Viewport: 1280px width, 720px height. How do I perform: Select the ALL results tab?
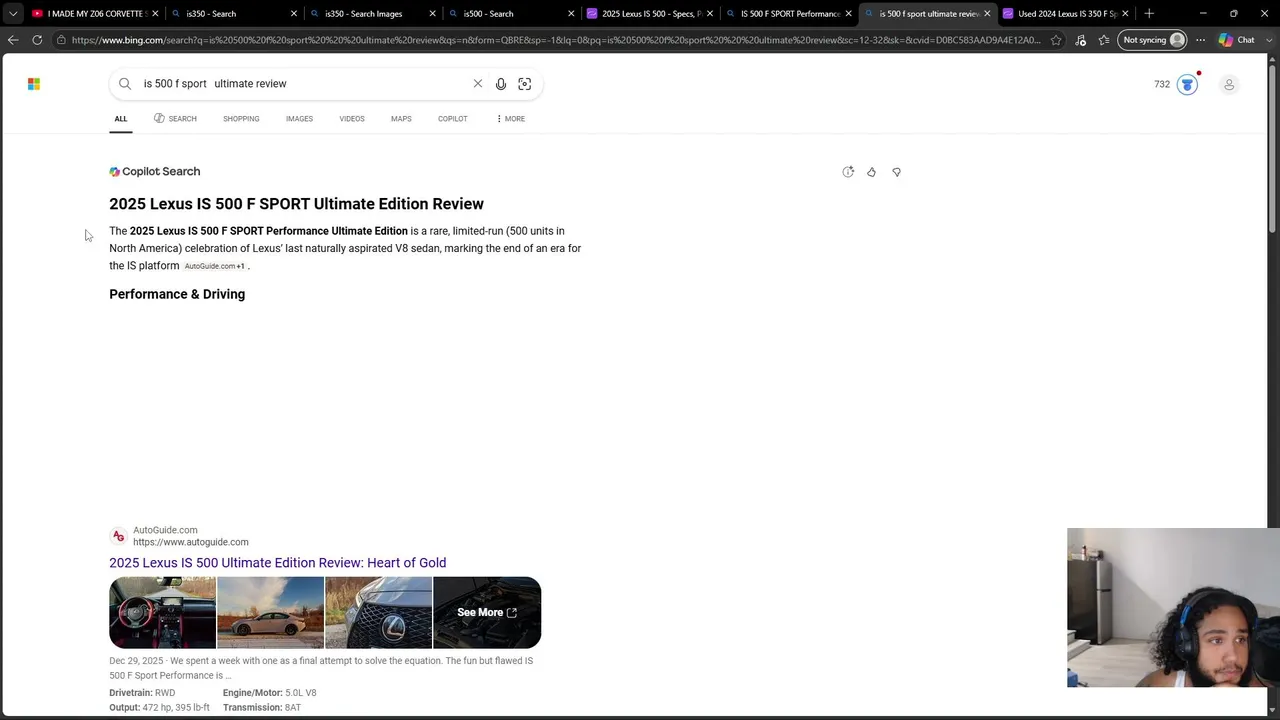tap(121, 119)
